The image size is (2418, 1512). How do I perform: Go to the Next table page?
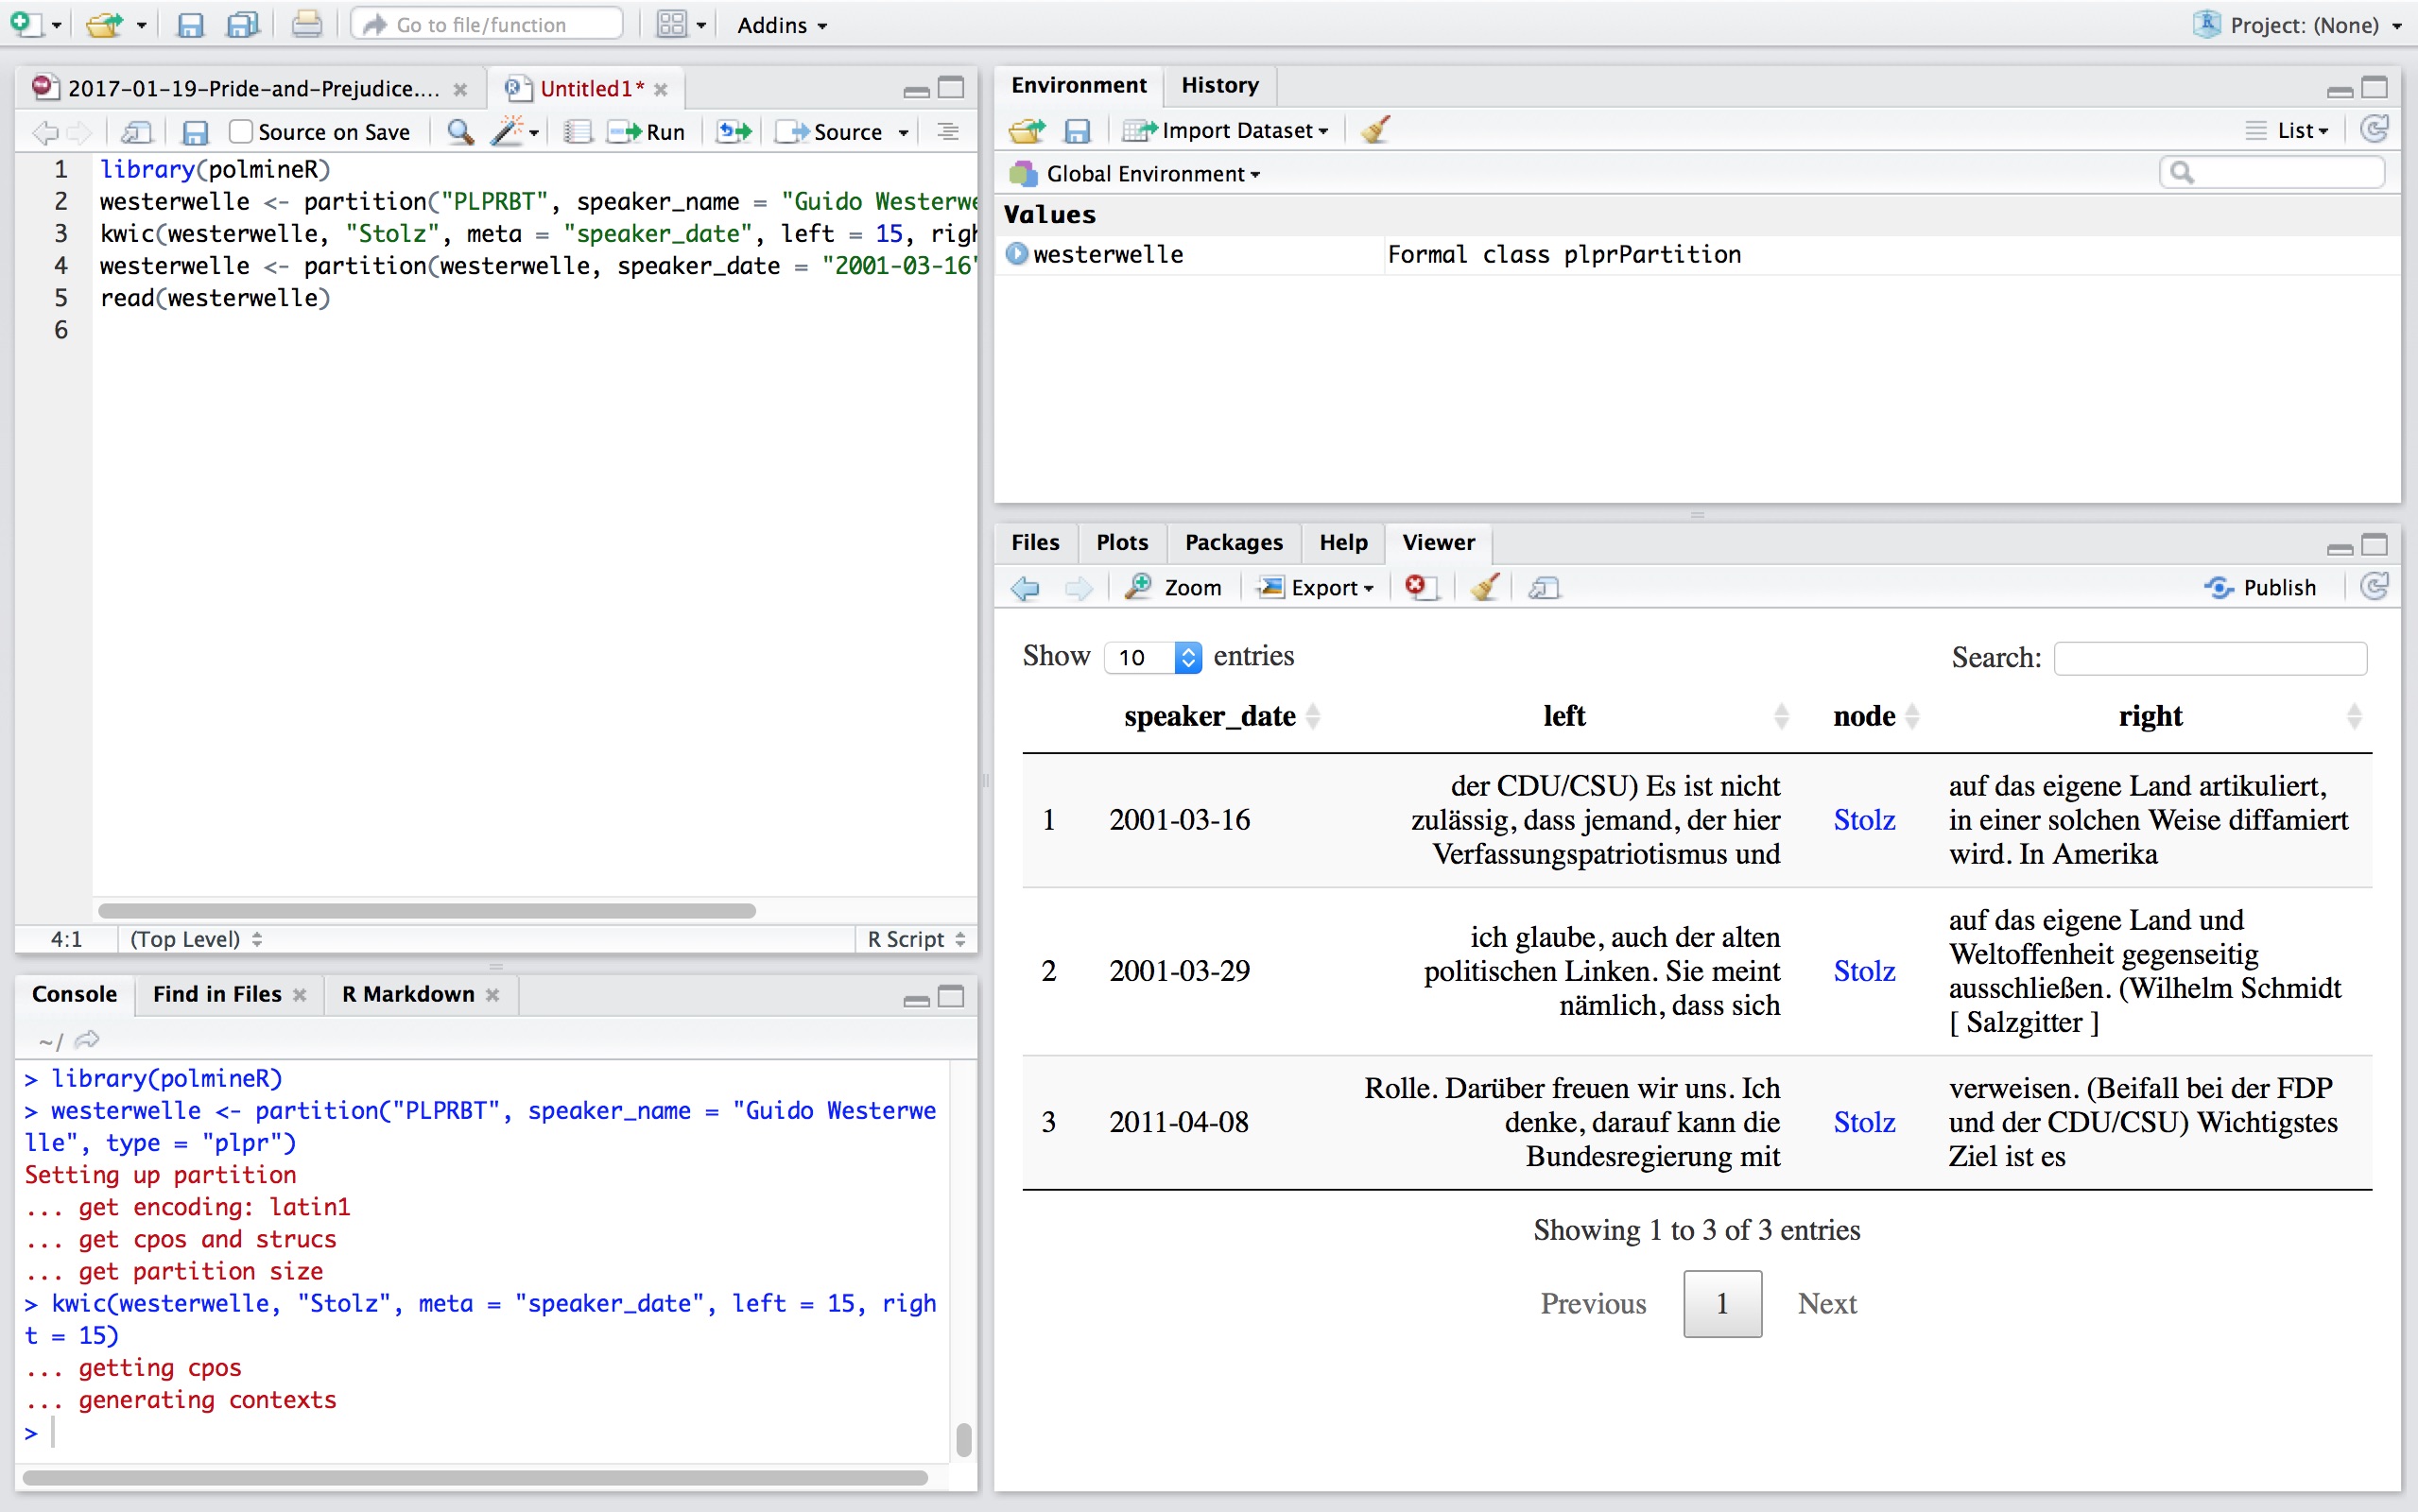(1826, 1304)
